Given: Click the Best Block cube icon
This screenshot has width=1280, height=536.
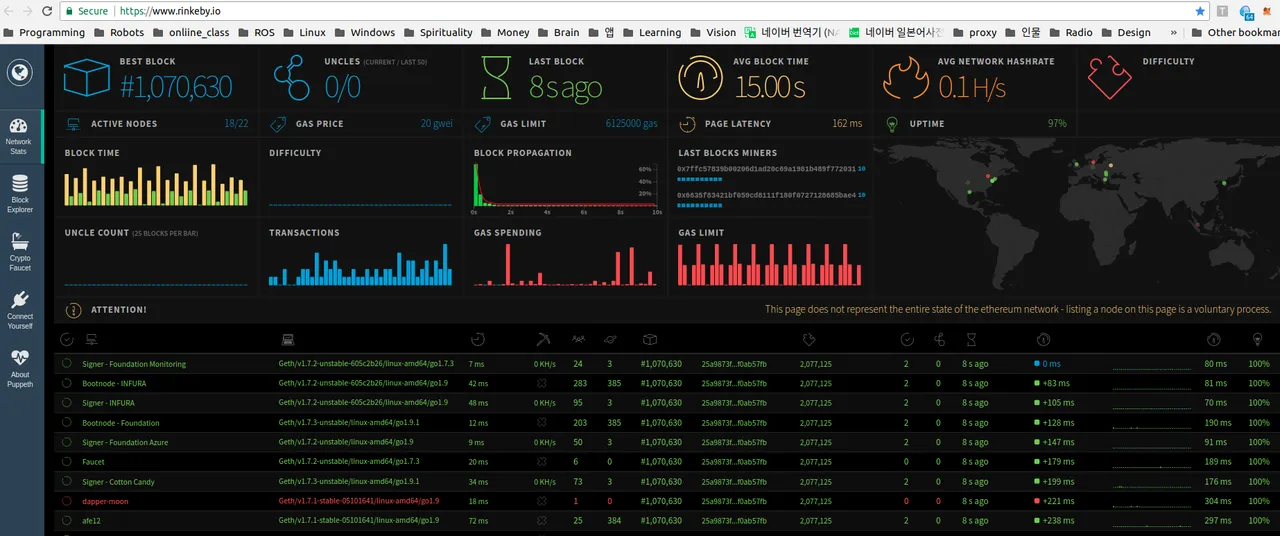Looking at the screenshot, I should [x=86, y=78].
